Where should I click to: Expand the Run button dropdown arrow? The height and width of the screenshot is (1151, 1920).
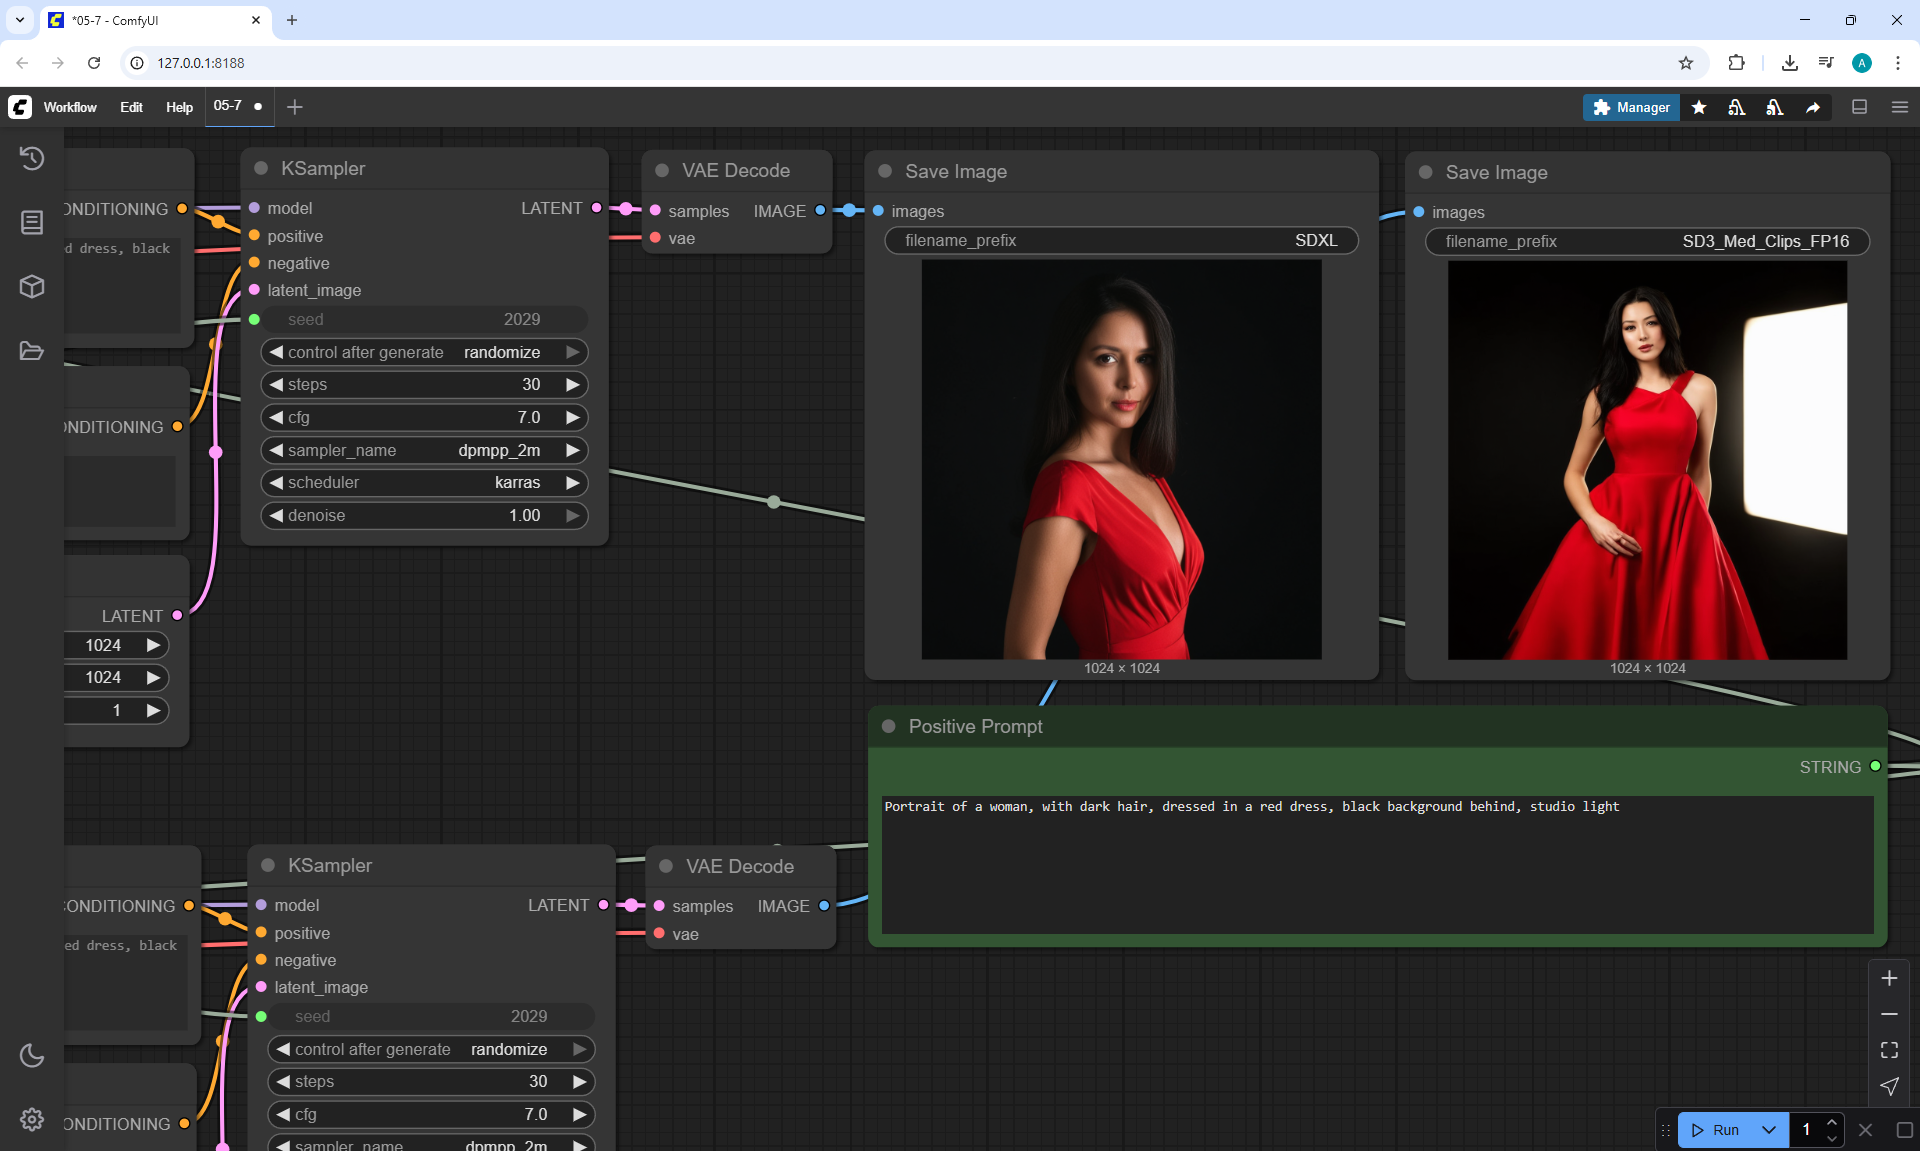1769,1130
